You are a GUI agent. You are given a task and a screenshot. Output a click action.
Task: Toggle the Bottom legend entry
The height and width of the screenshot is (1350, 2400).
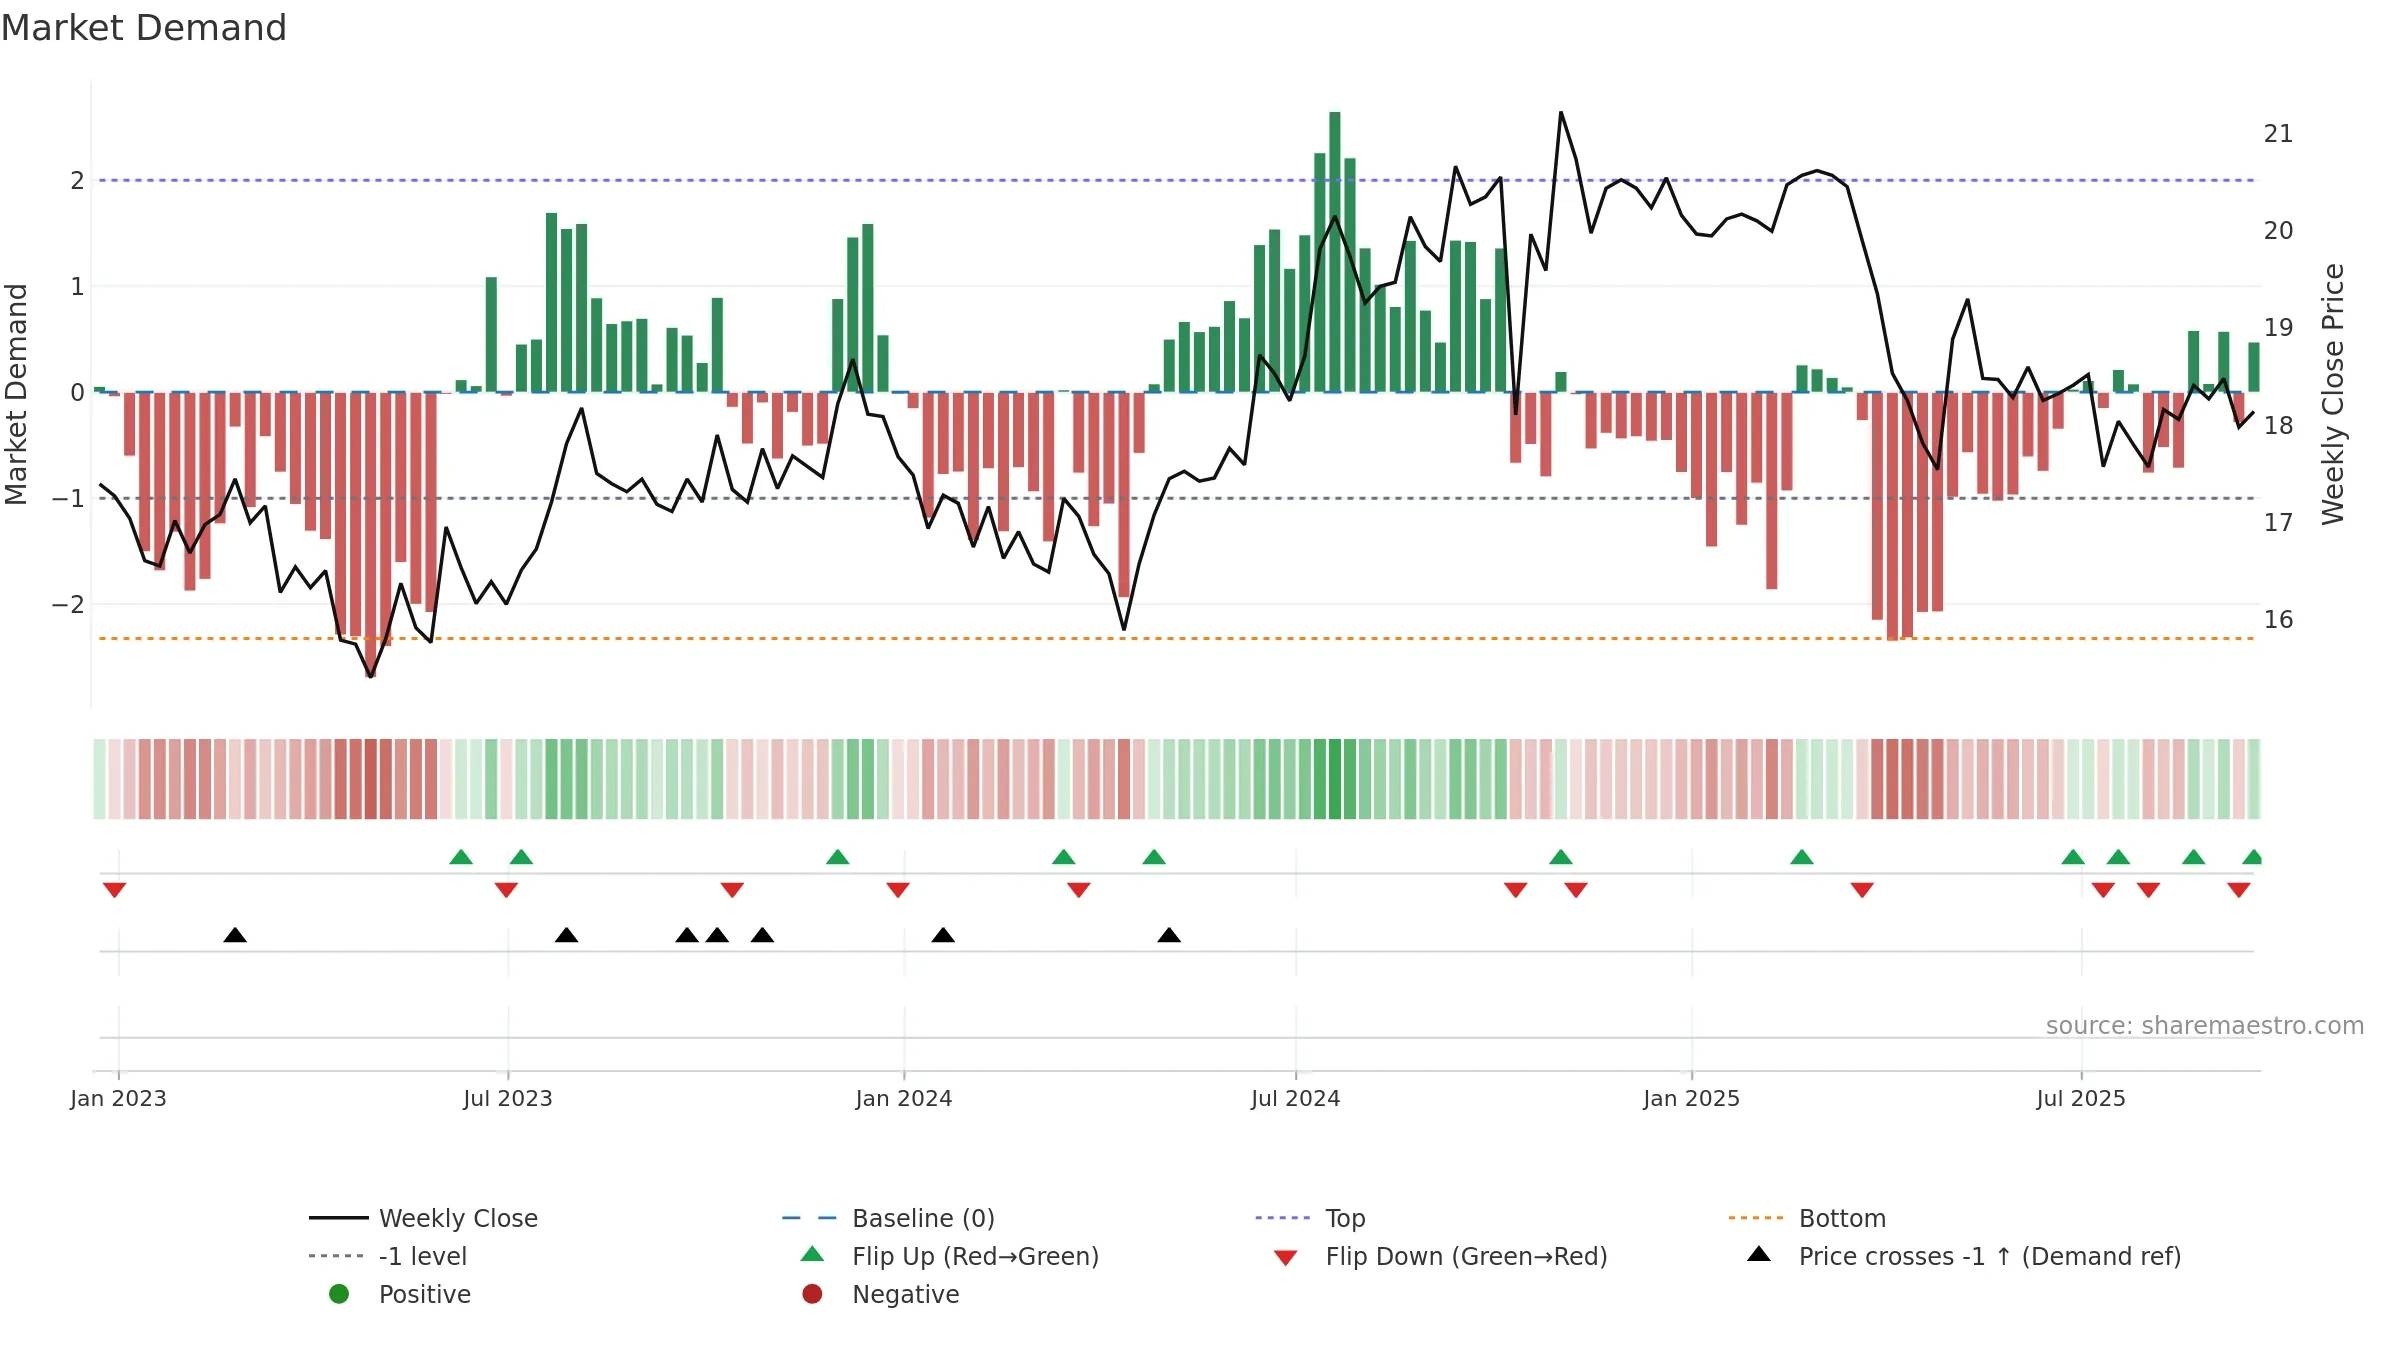pos(1807,1218)
